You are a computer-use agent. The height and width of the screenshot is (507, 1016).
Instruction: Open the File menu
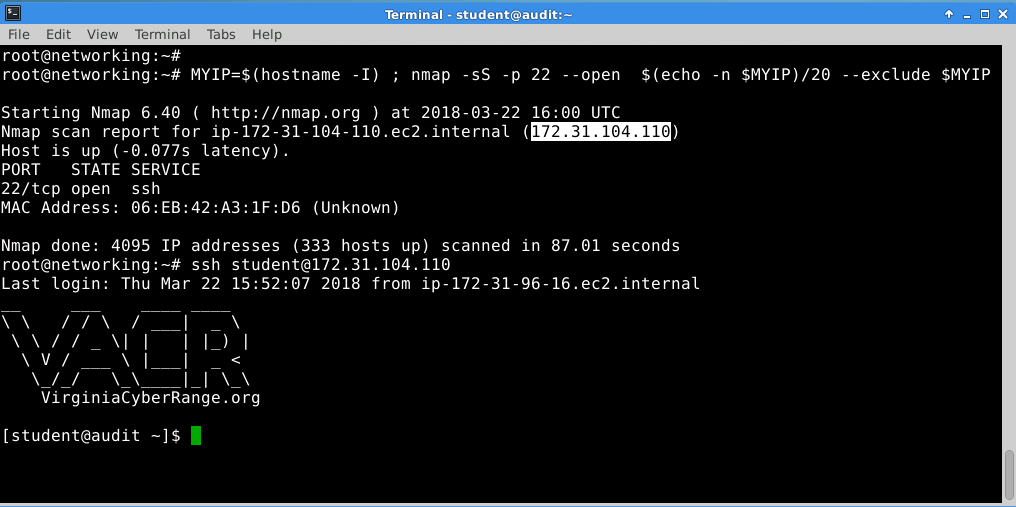coord(19,34)
